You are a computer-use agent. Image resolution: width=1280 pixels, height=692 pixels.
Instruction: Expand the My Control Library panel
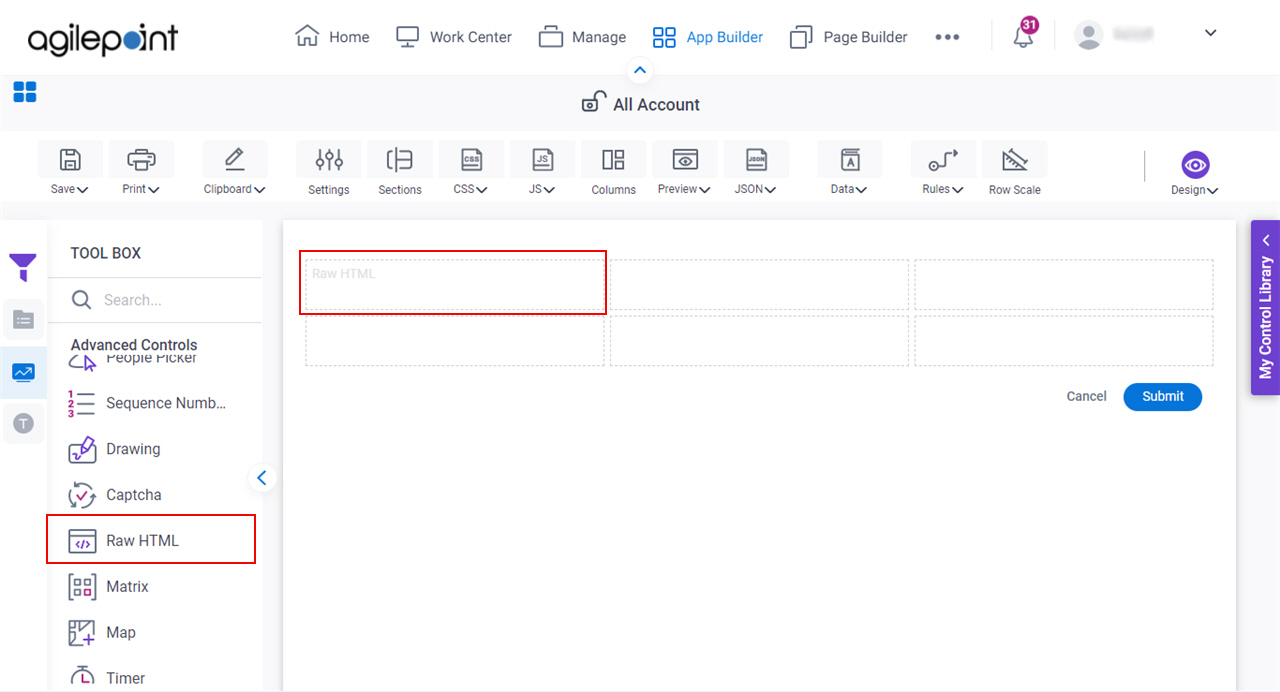[1266, 308]
